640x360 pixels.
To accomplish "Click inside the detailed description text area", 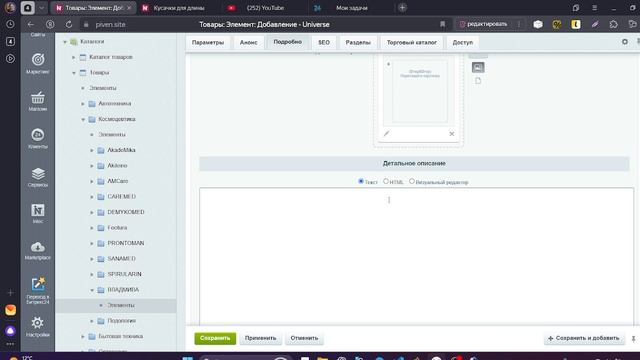I will [x=416, y=256].
